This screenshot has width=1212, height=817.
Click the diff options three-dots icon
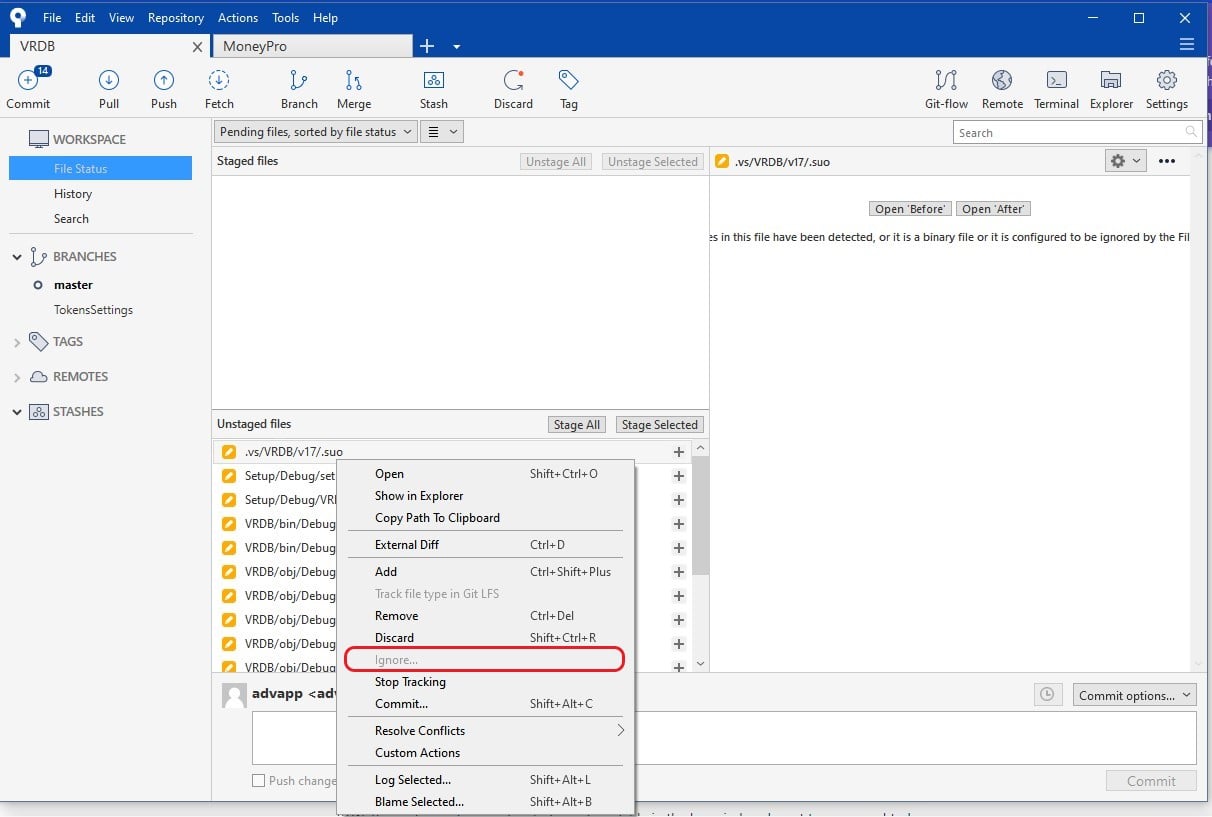tap(1167, 161)
